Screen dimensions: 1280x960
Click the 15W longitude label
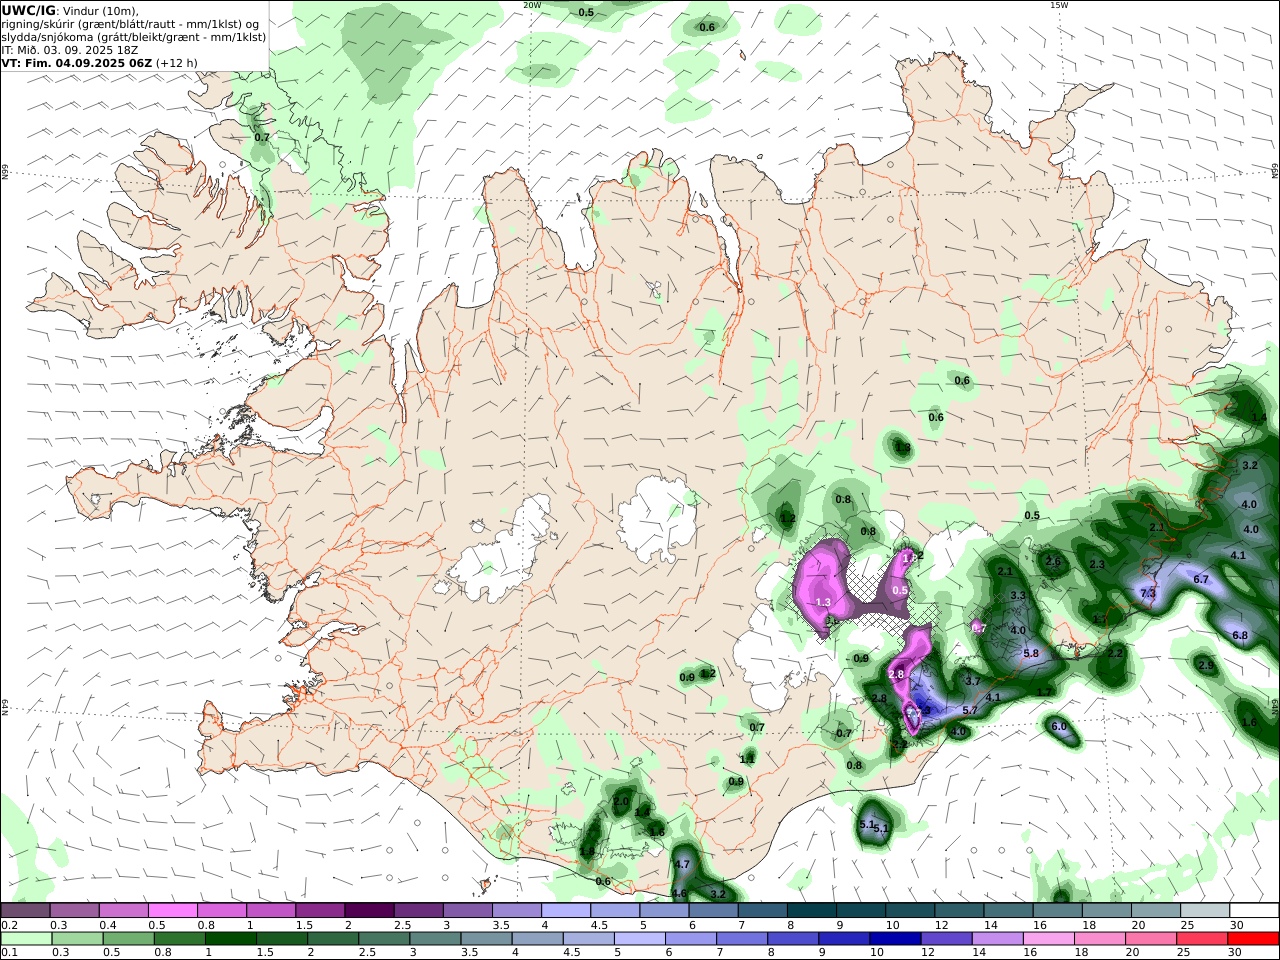(x=1059, y=5)
